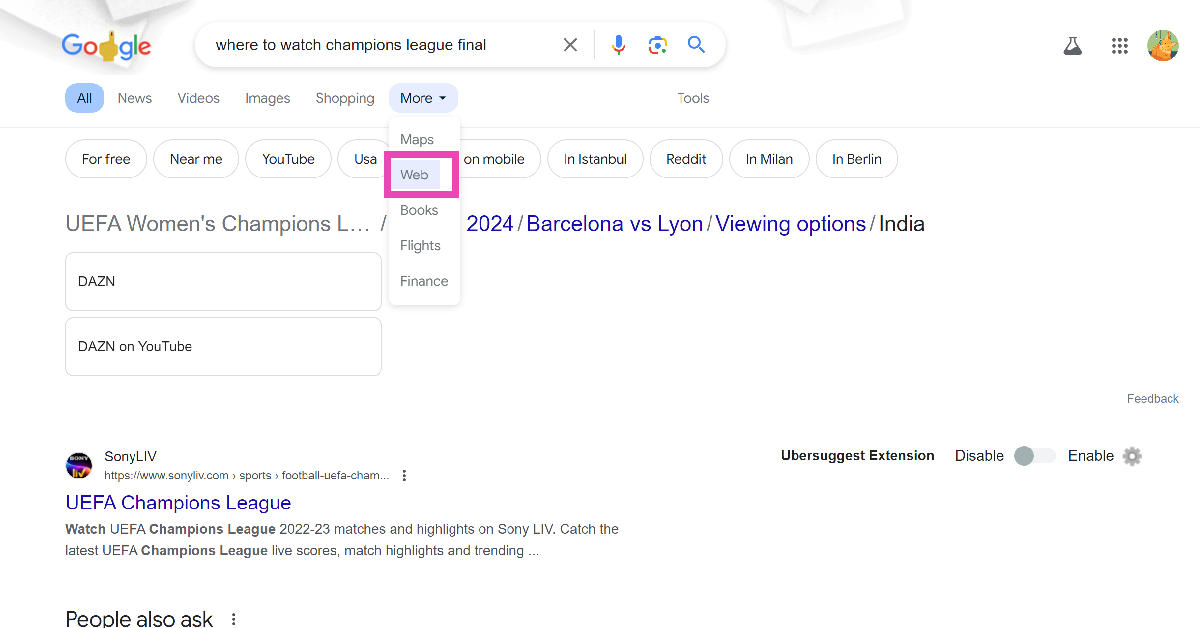Open Google Lens image search
Screen dimensions: 1200x628
(657, 45)
